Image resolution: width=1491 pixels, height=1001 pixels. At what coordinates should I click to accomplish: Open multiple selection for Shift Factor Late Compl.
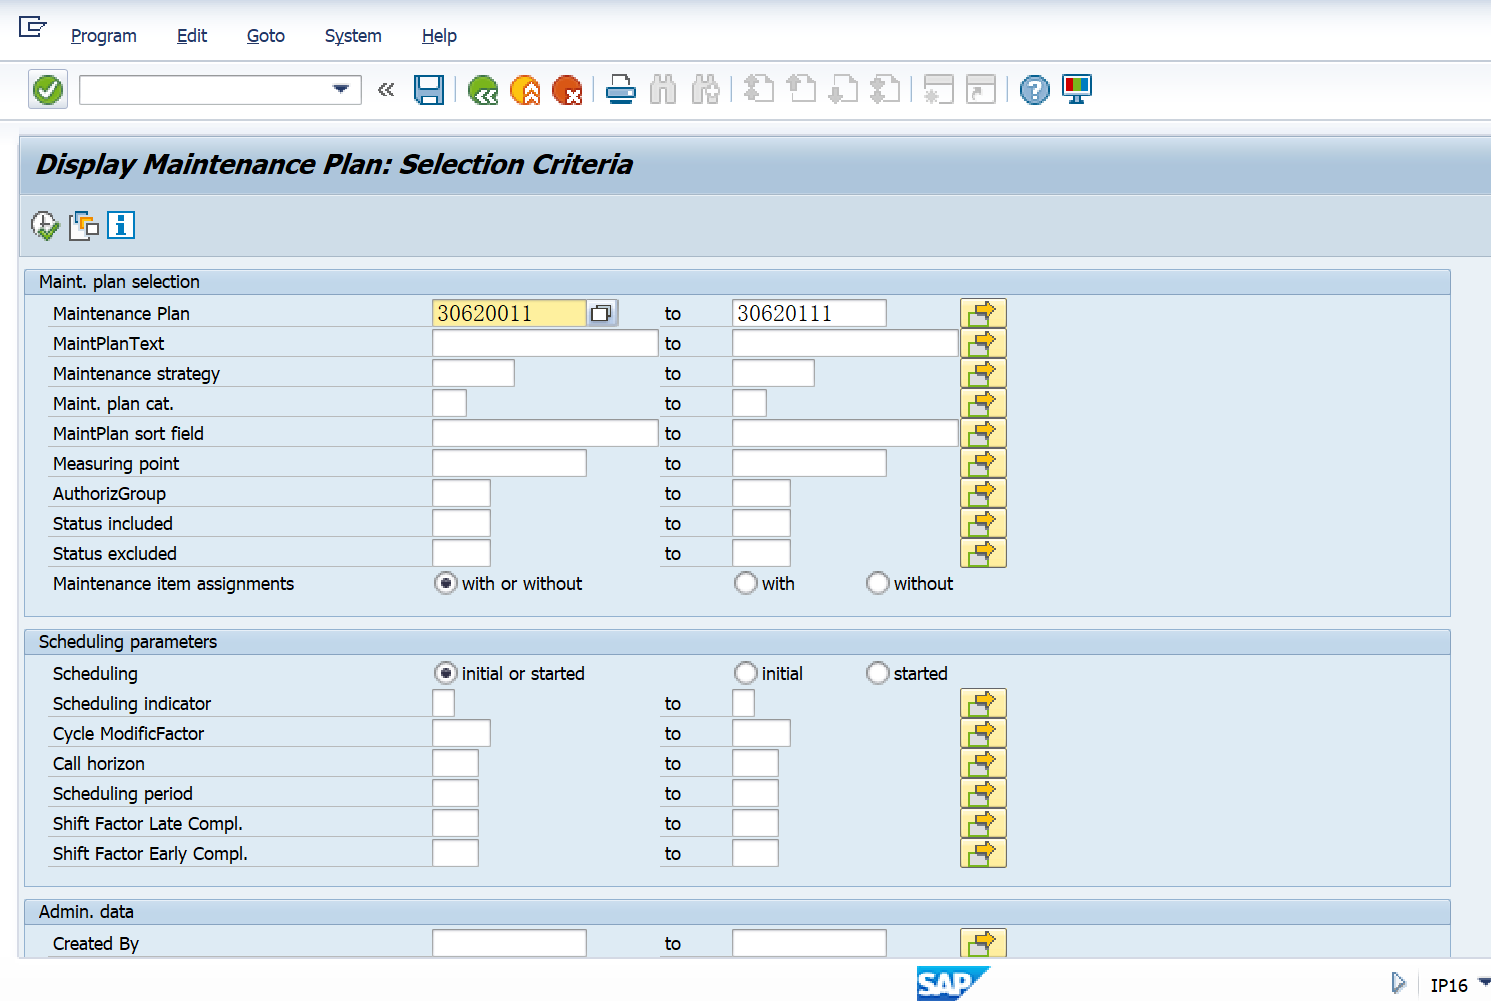tap(983, 823)
